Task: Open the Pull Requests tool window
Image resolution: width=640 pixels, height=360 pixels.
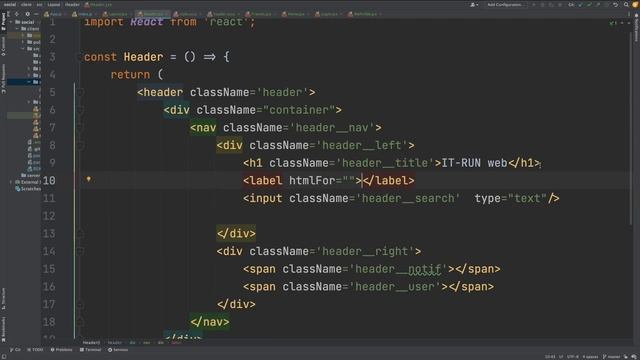Action: point(3,78)
